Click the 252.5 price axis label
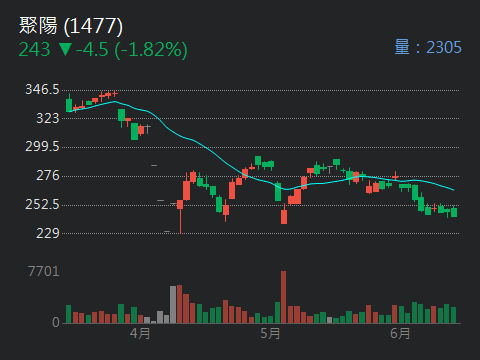480x360 pixels. tap(42, 204)
